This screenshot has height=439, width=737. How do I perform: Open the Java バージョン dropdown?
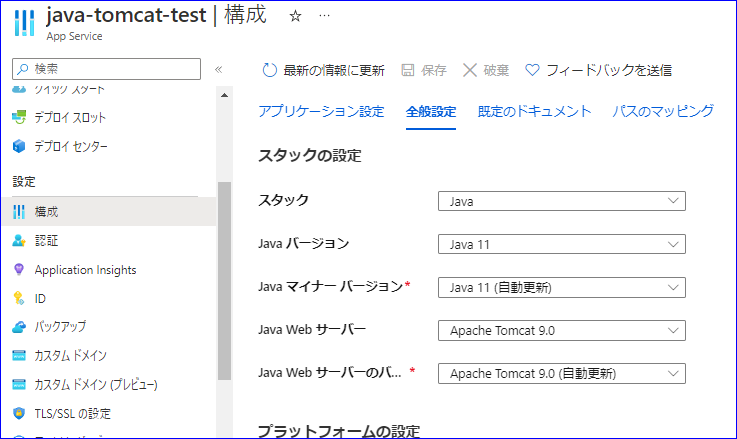[x=562, y=244]
